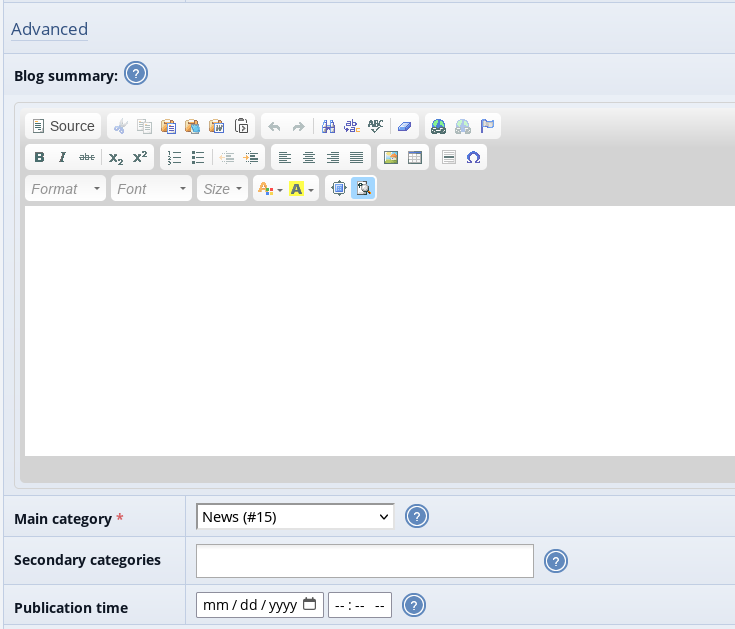Click Paste as plain text icon

point(192,126)
